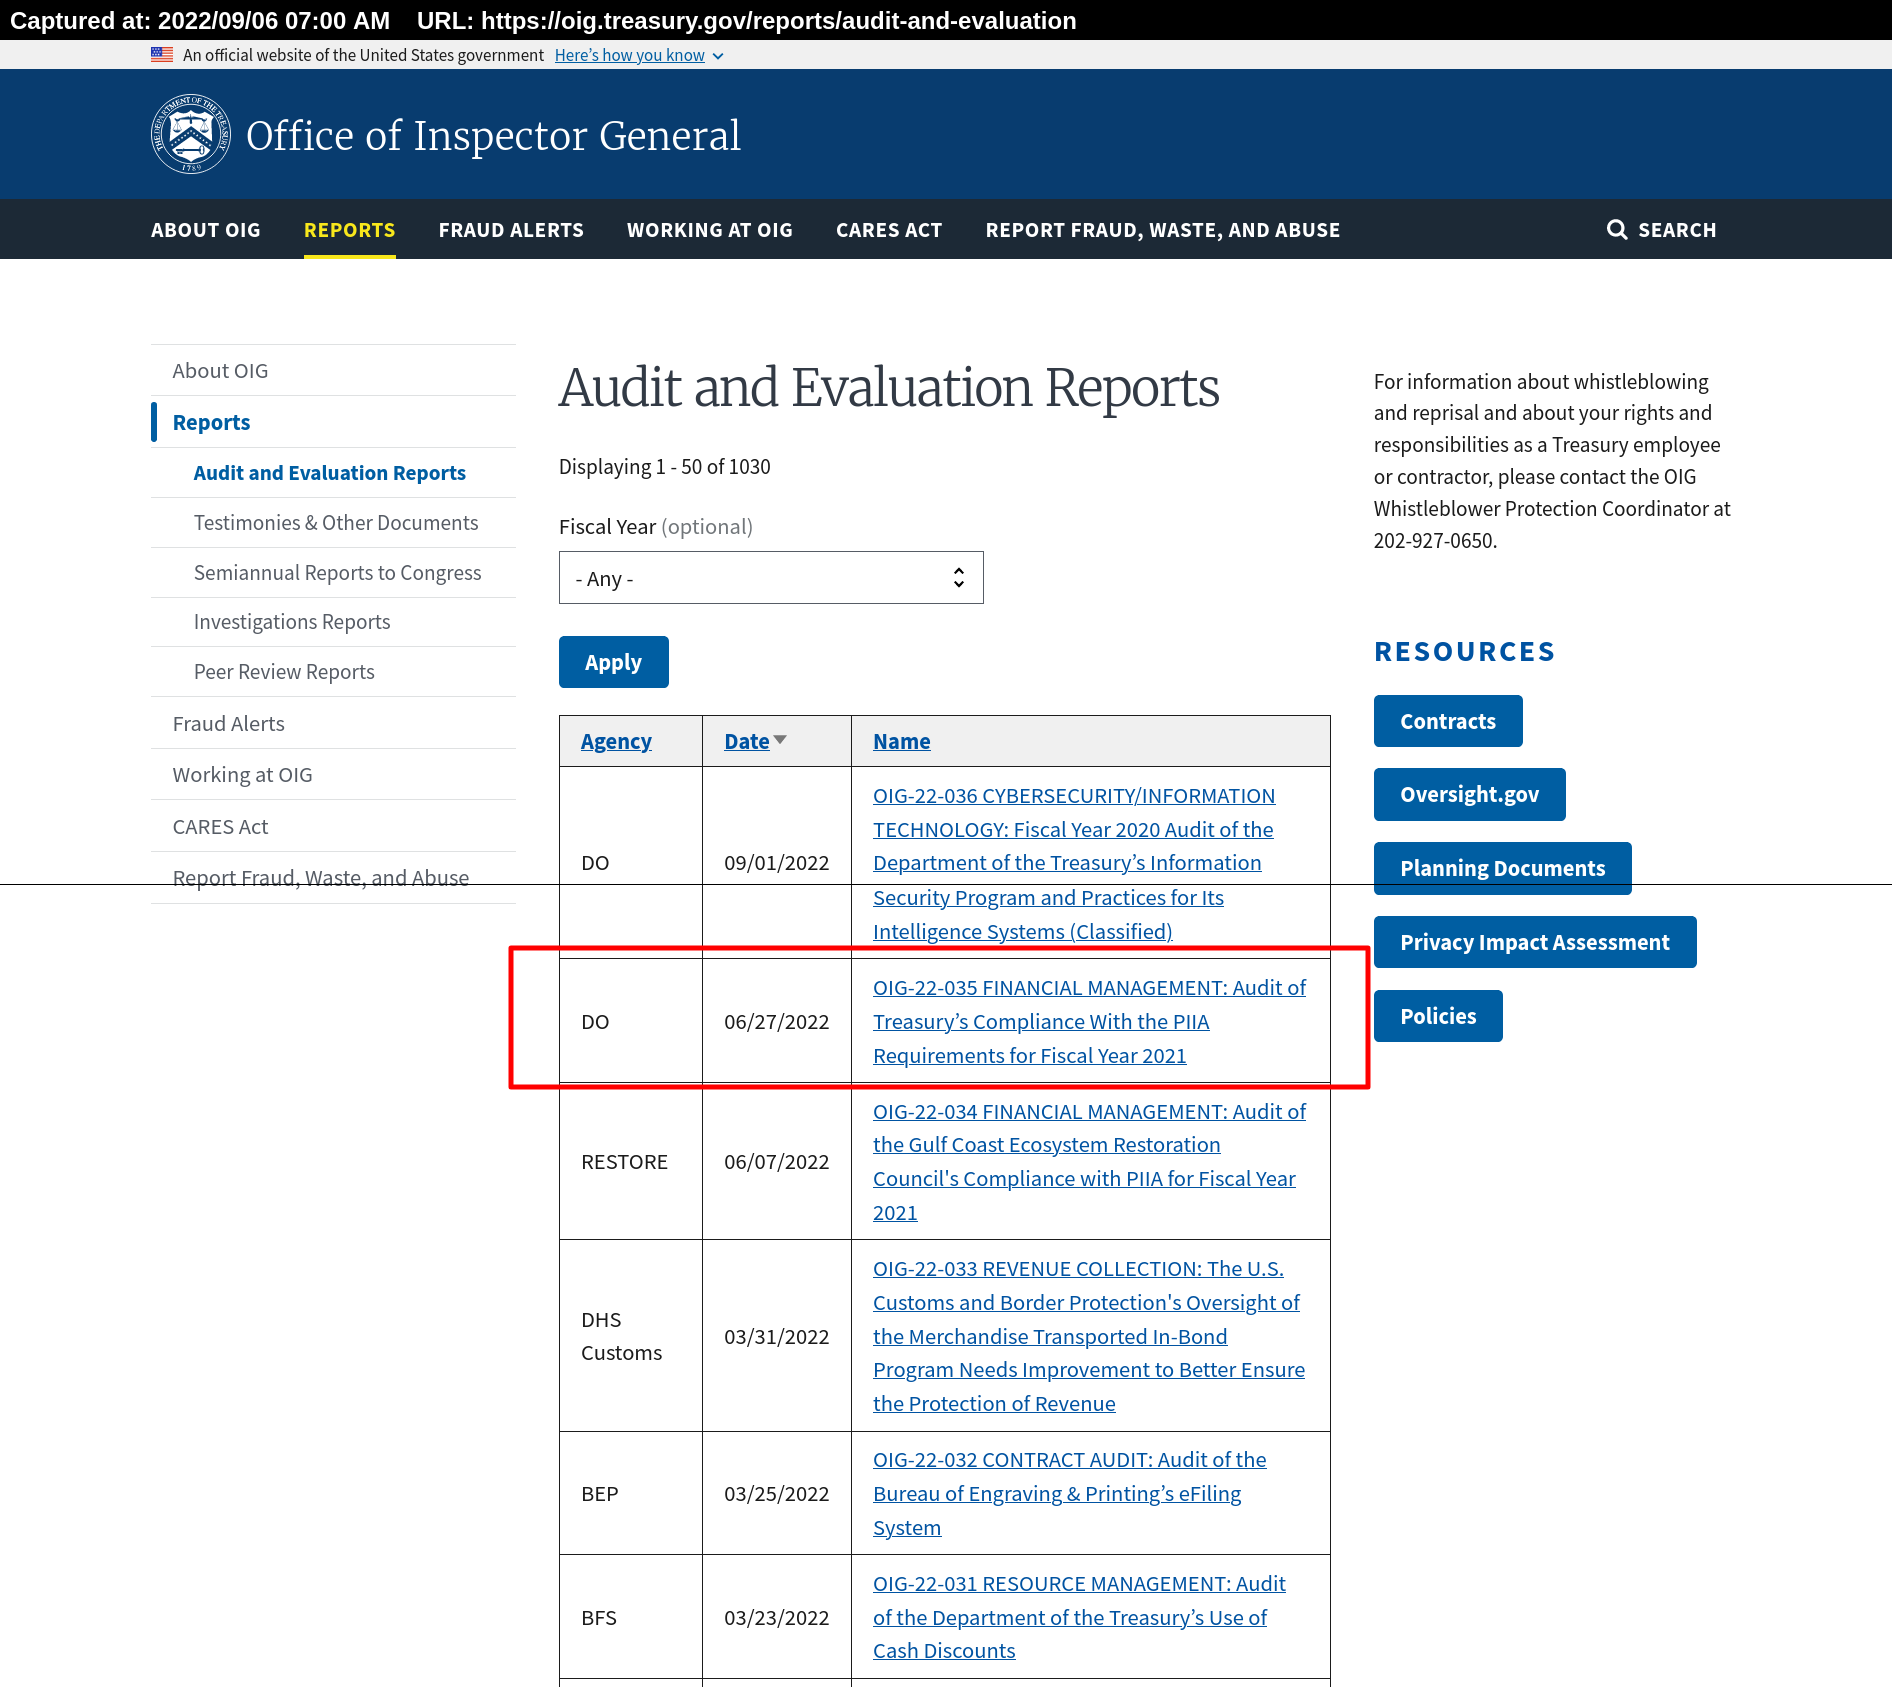The width and height of the screenshot is (1892, 1687).
Task: Open CARES Act in the sidebar
Action: coord(221,827)
